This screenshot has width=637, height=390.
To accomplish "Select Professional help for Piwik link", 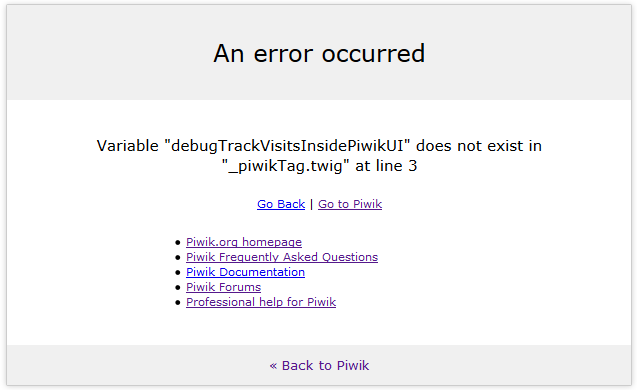I will point(261,302).
